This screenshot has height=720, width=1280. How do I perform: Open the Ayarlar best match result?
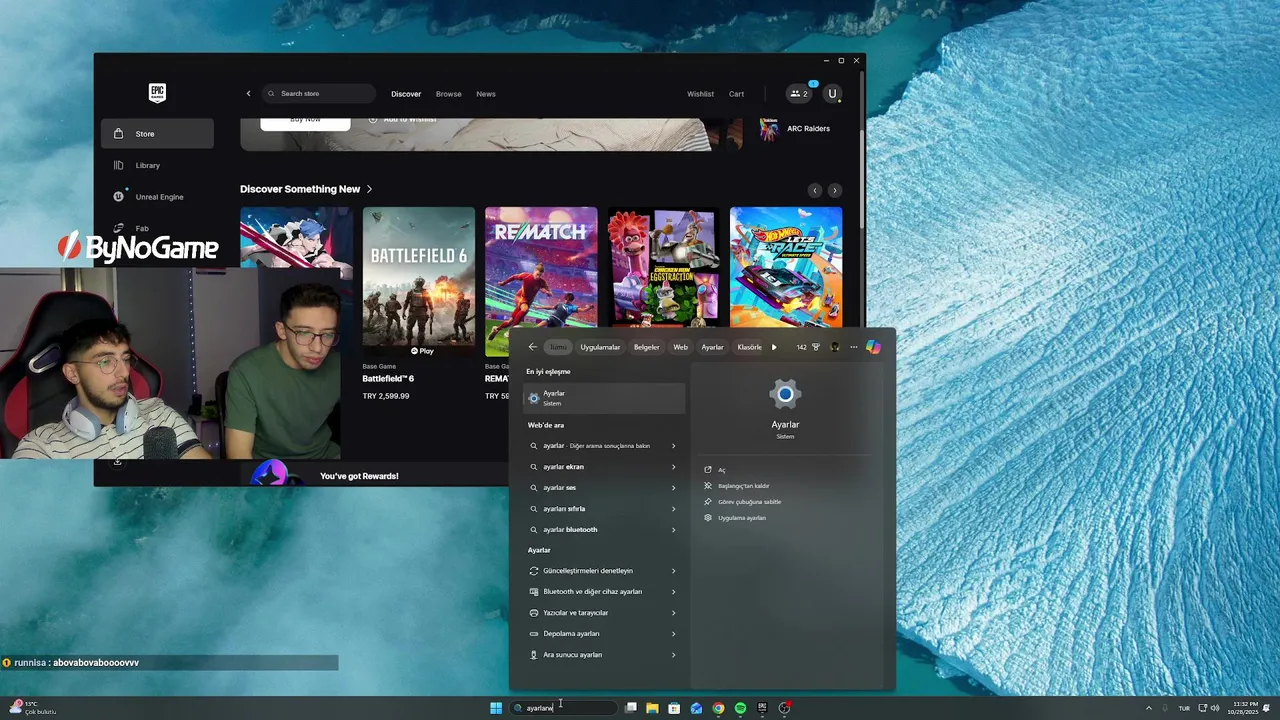(x=604, y=398)
